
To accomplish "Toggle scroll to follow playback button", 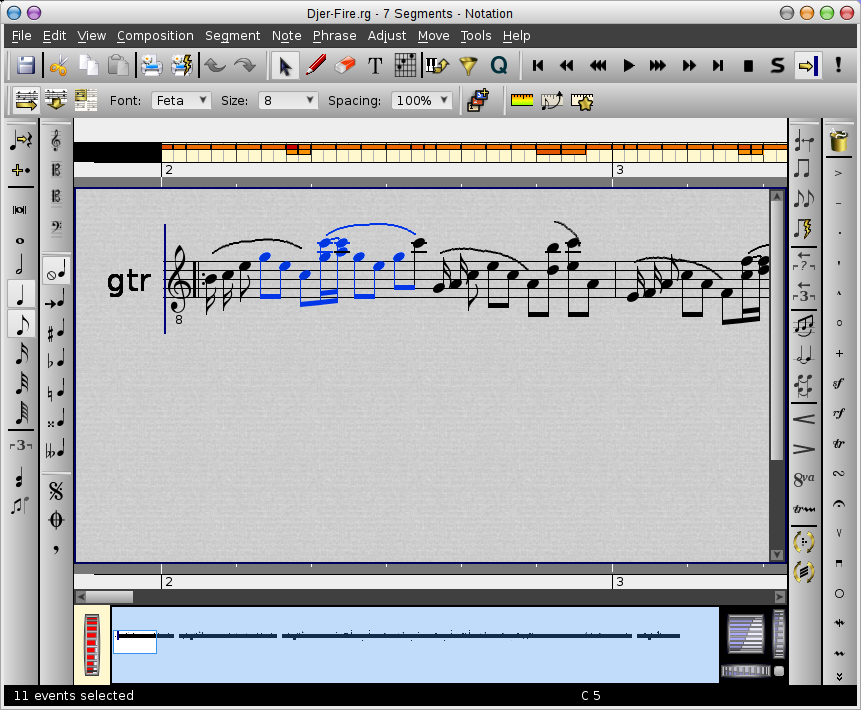I will [808, 66].
